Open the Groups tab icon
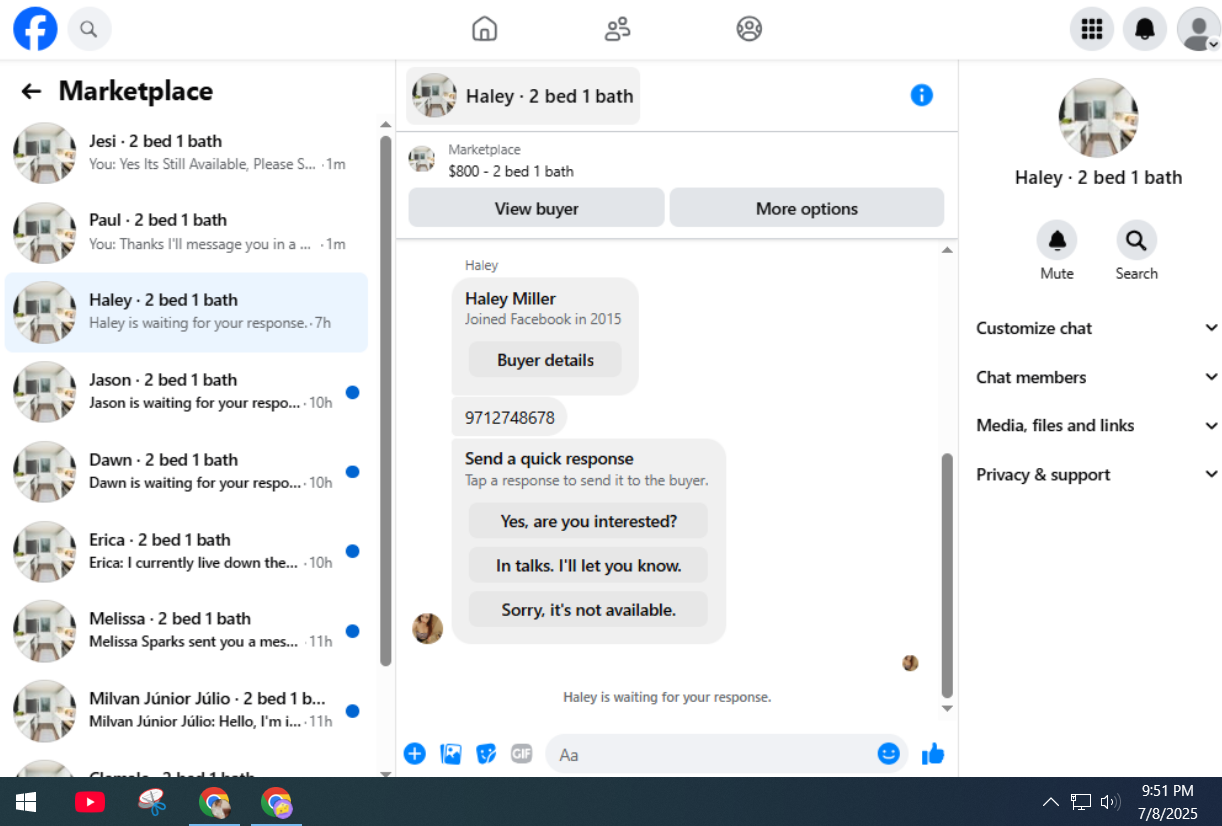The height and width of the screenshot is (826, 1222). coord(749,29)
